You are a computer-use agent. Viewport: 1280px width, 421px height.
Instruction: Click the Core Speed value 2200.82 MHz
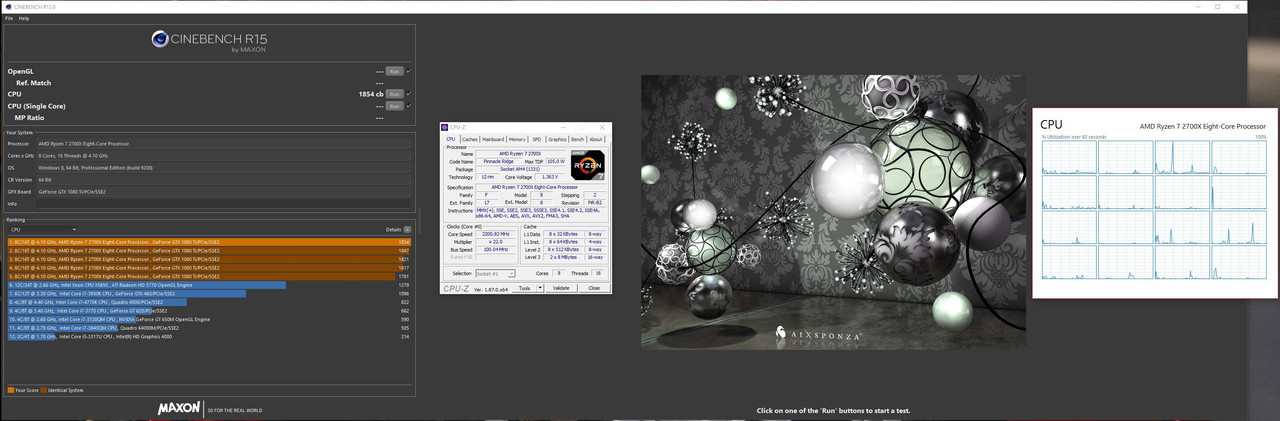coord(497,234)
